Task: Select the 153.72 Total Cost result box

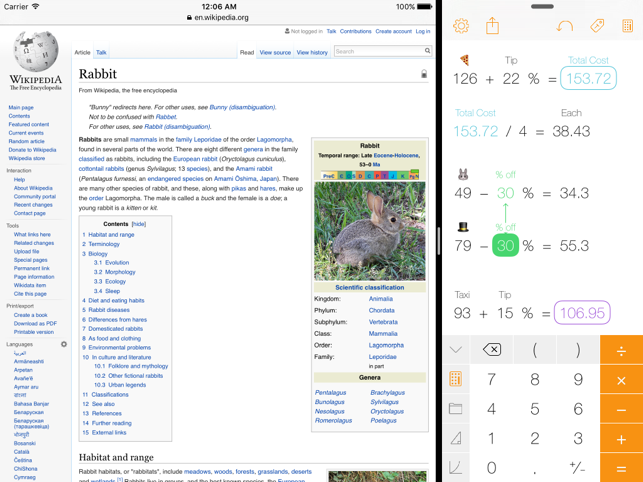Action: point(588,78)
